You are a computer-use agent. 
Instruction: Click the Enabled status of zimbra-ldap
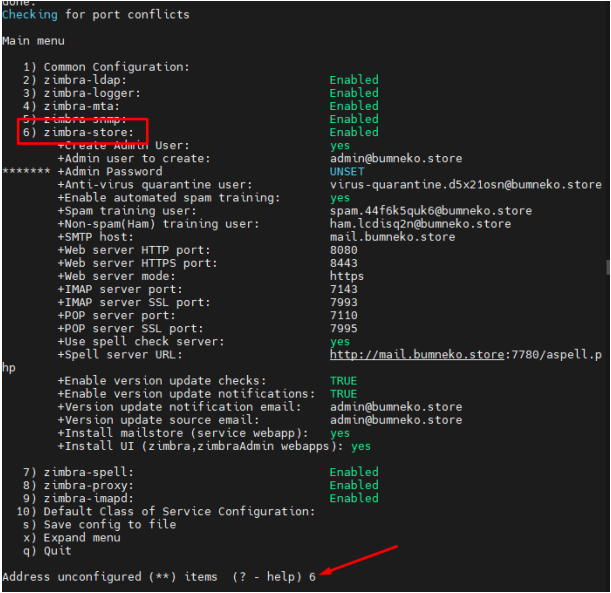354,80
